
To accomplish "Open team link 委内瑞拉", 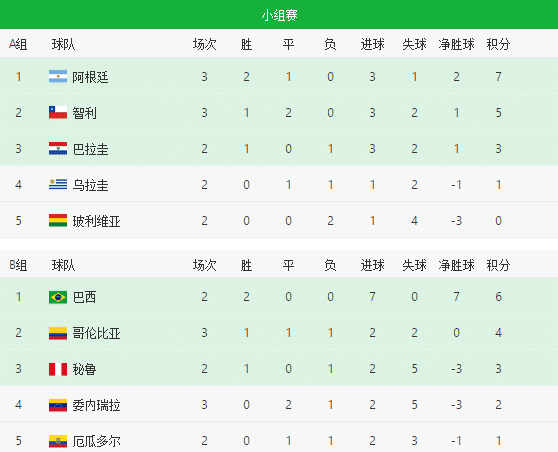I will tap(96, 405).
